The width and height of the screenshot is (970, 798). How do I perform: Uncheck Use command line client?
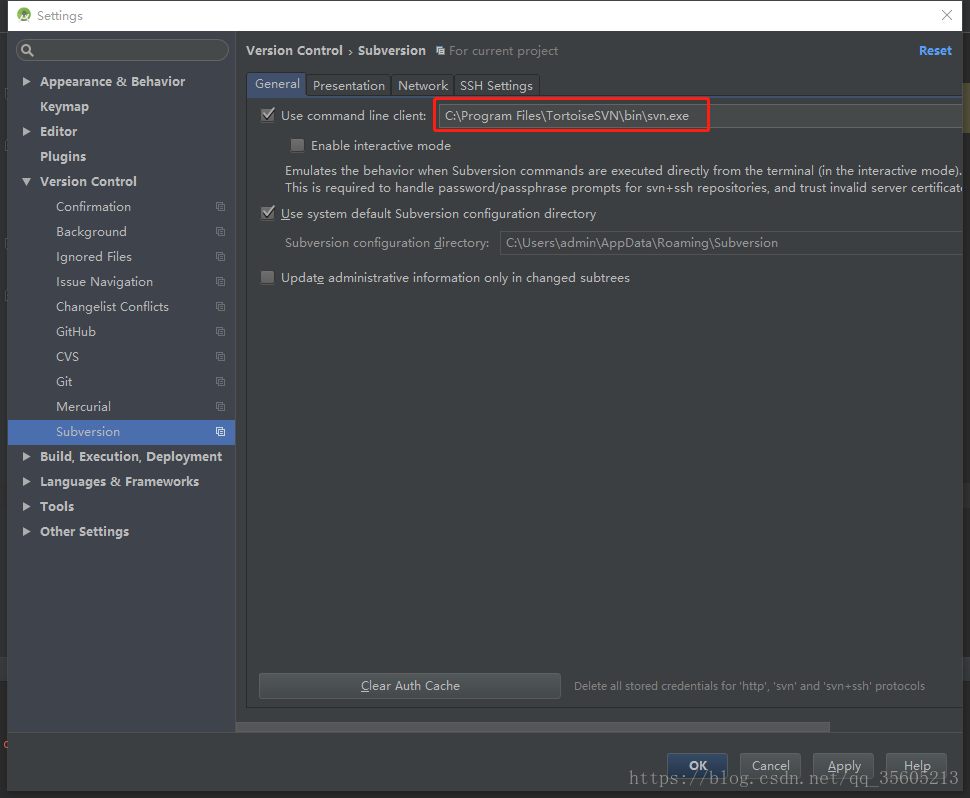pyautogui.click(x=268, y=115)
